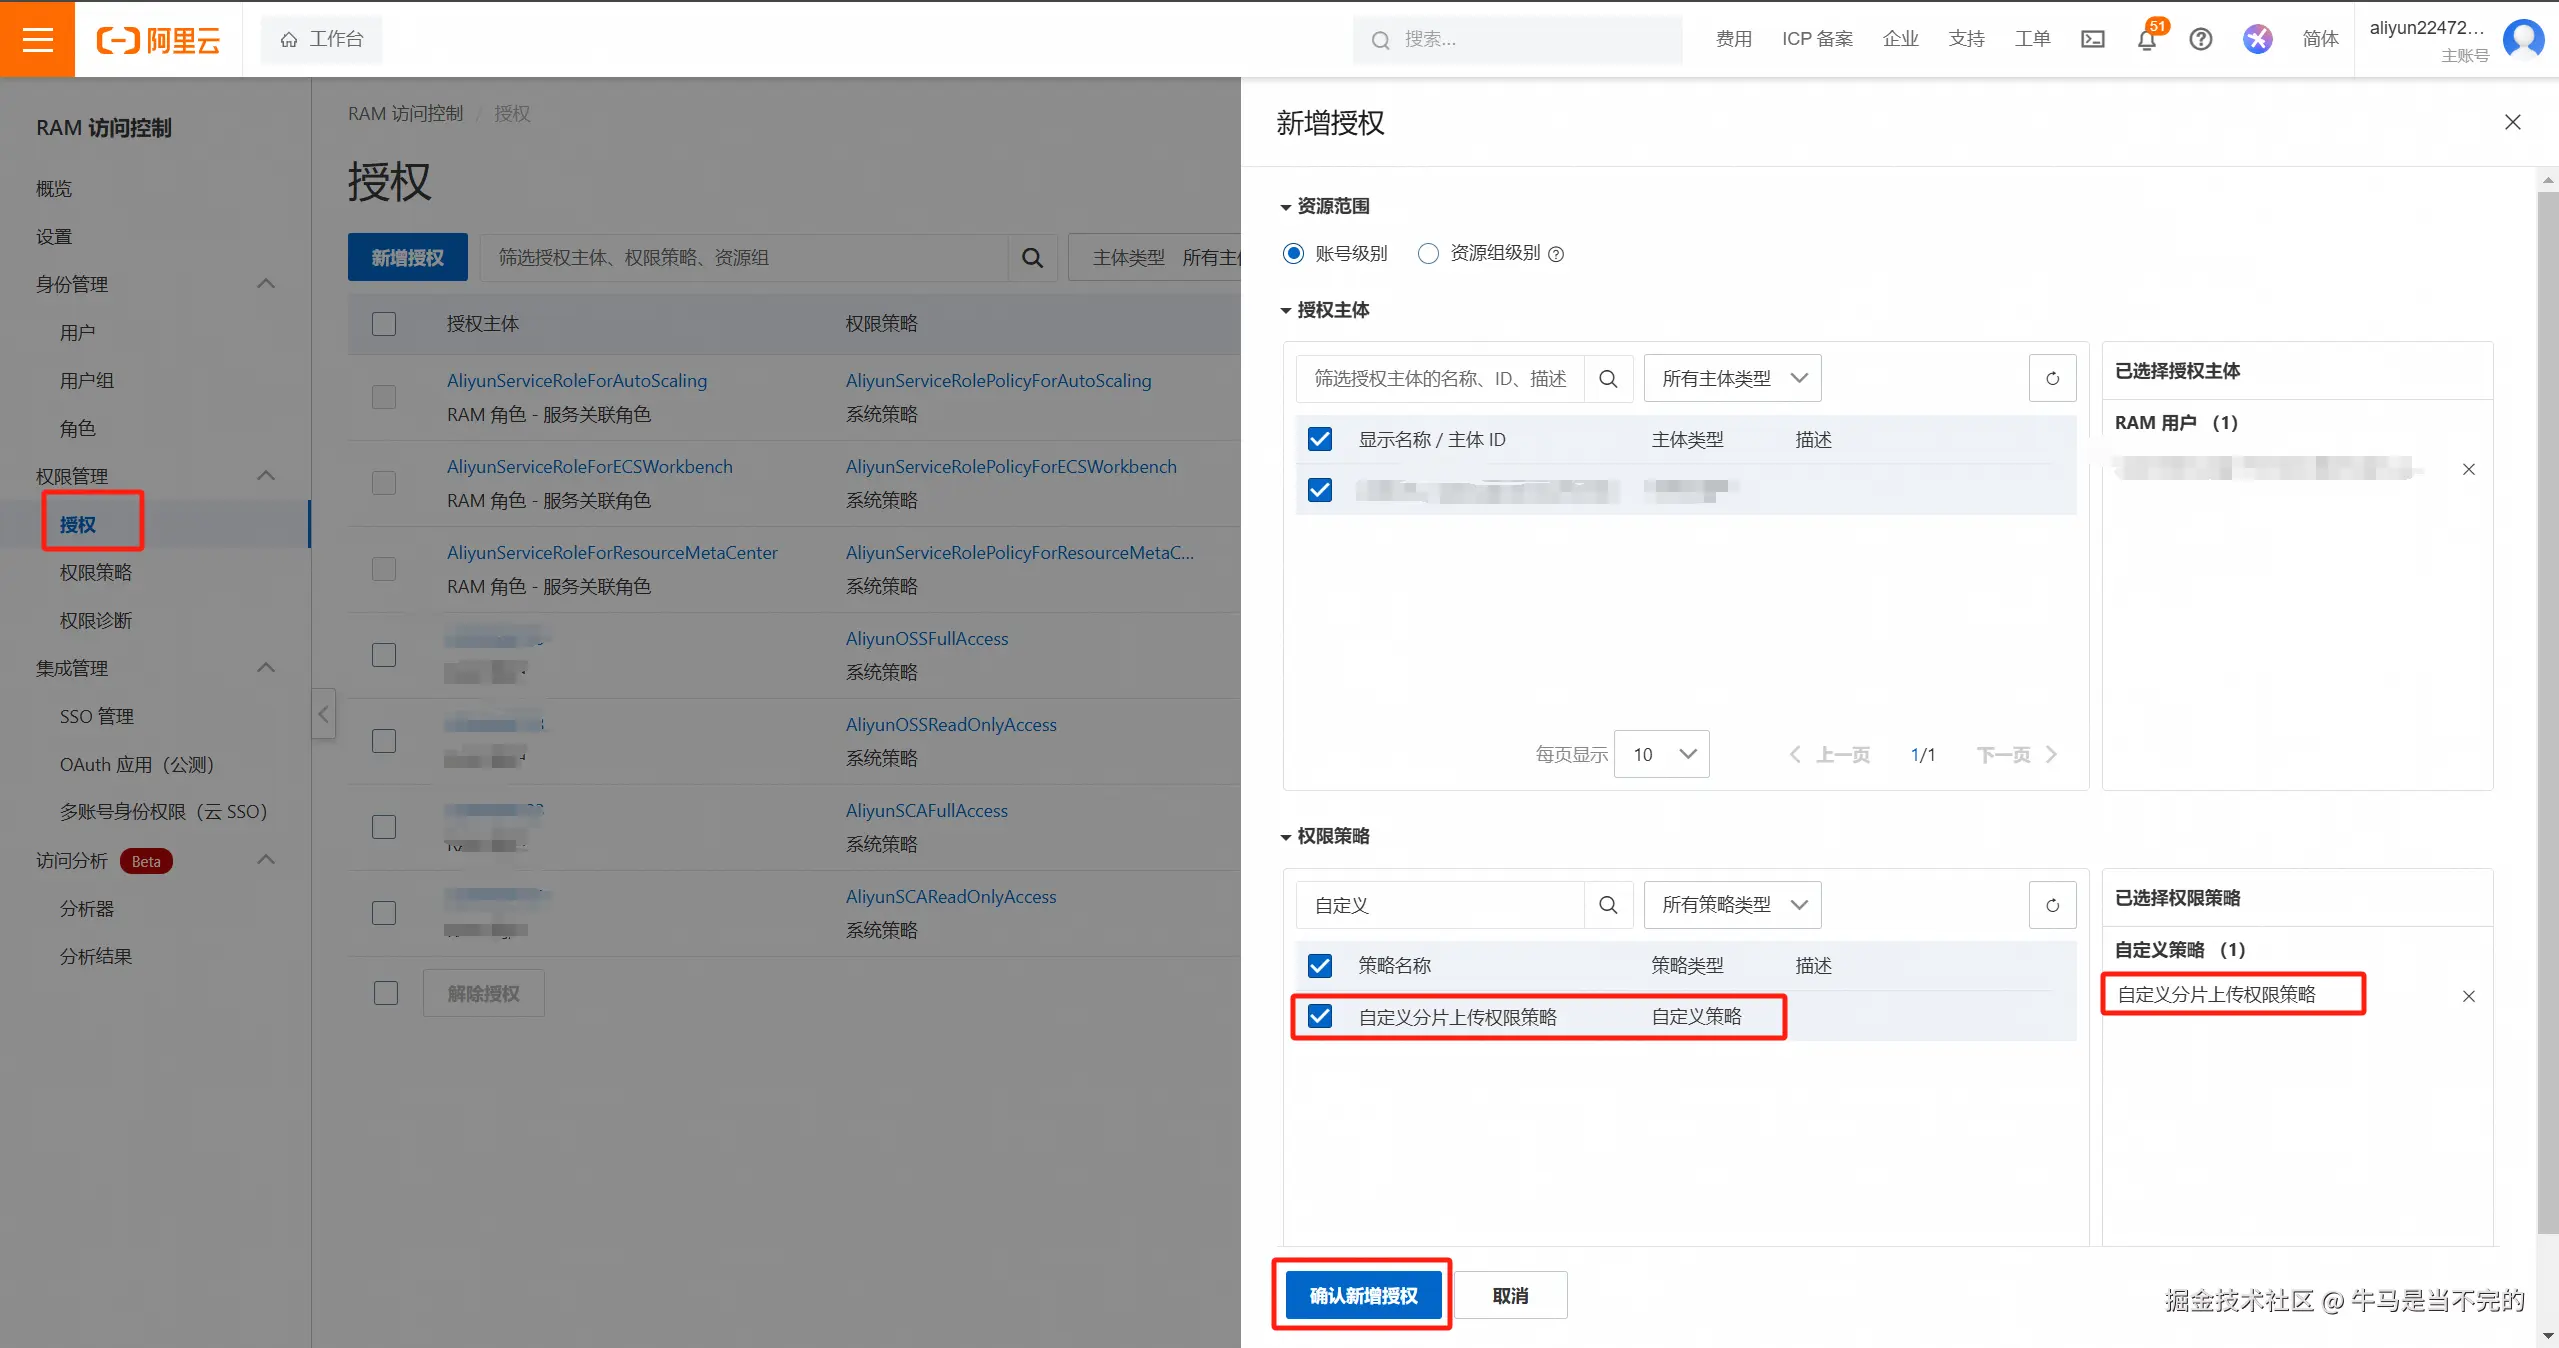2559x1348 pixels.
Task: Search policies with the magnifier icon
Action: point(1608,905)
